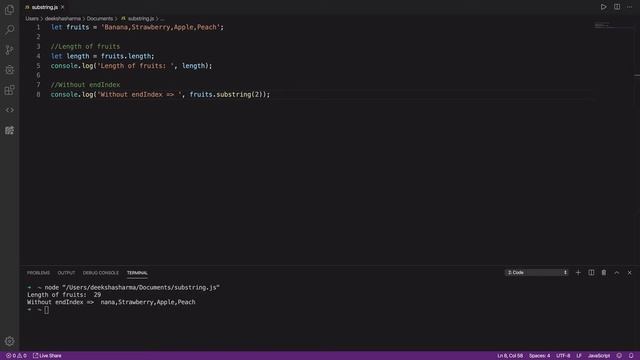Click line number 1 in the gutter
This screenshot has width=640, height=360.
38,27
